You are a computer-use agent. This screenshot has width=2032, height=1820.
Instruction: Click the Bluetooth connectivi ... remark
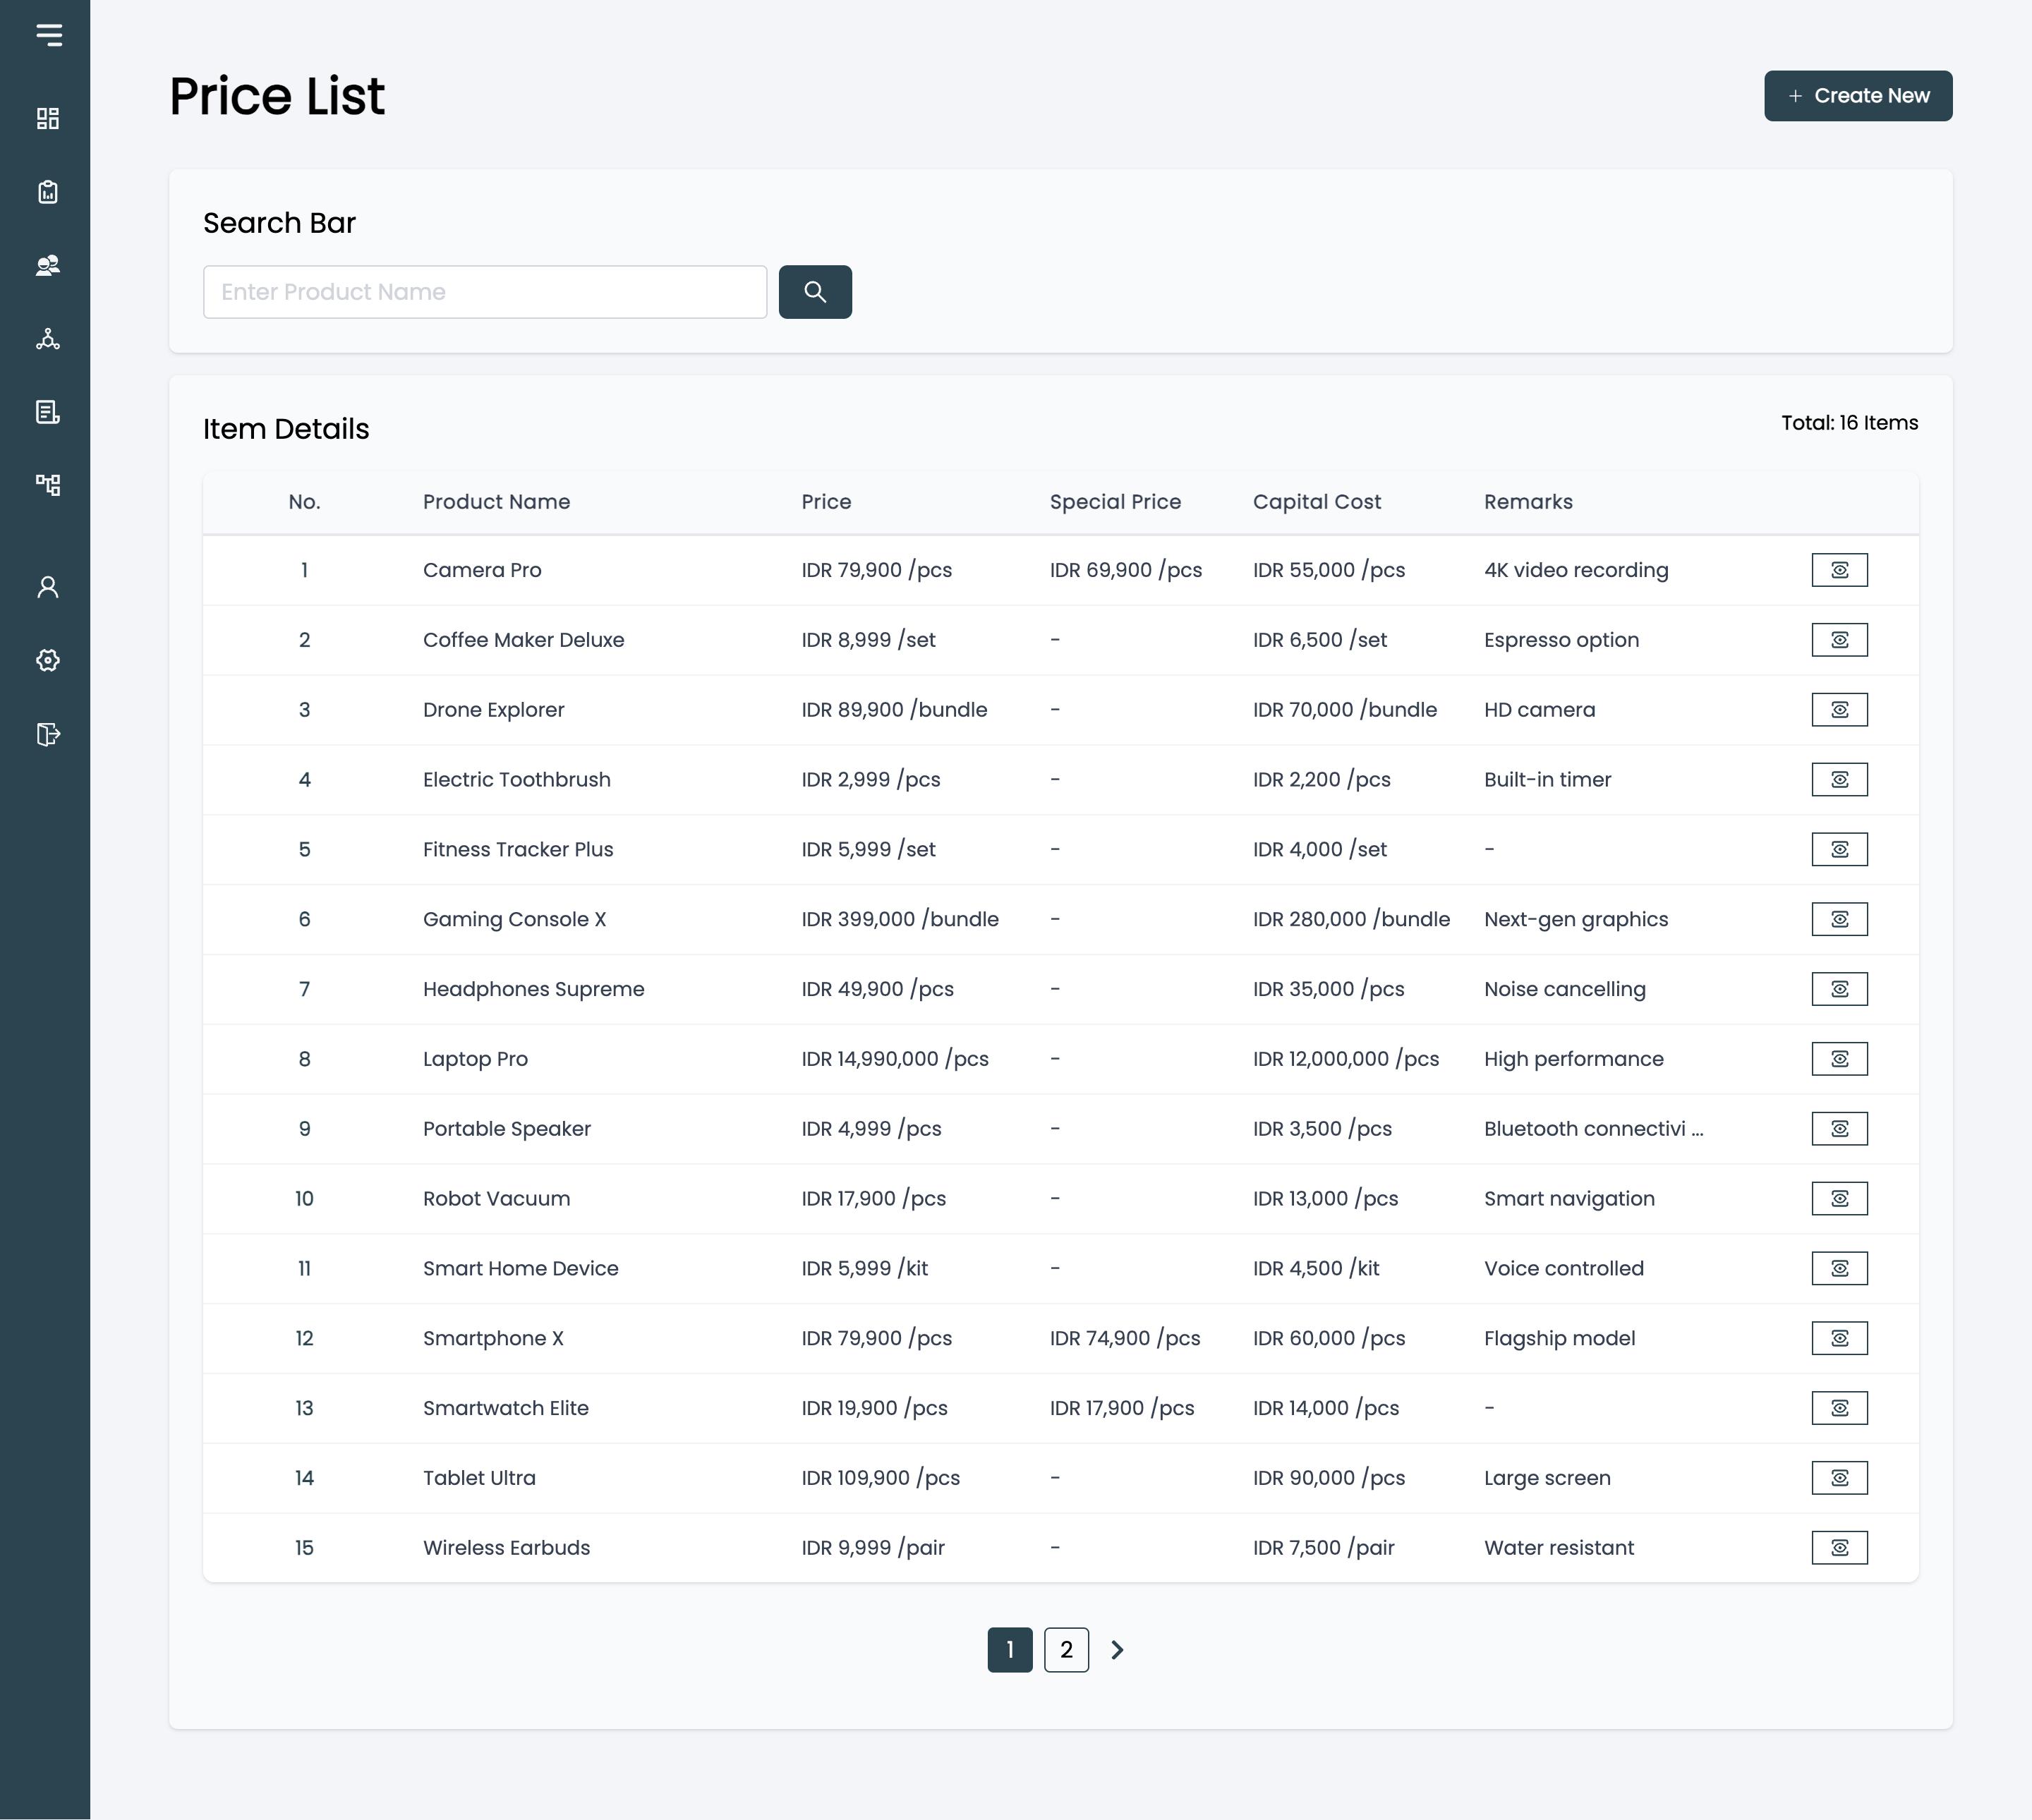[1593, 1129]
